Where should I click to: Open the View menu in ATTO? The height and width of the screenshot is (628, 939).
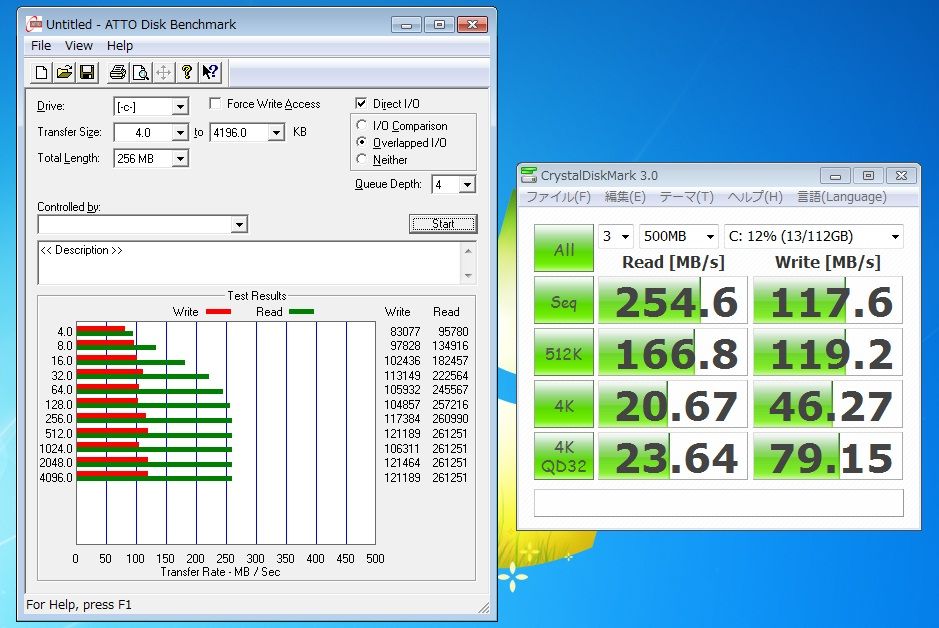point(78,45)
